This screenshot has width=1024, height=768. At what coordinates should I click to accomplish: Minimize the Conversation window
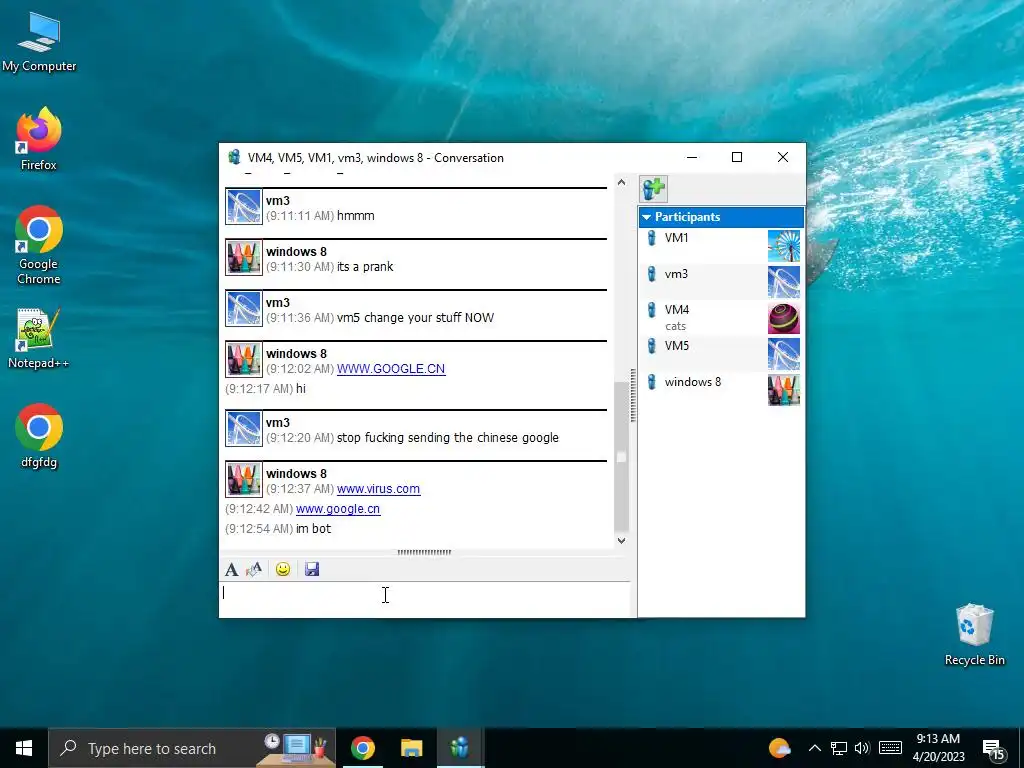click(692, 157)
